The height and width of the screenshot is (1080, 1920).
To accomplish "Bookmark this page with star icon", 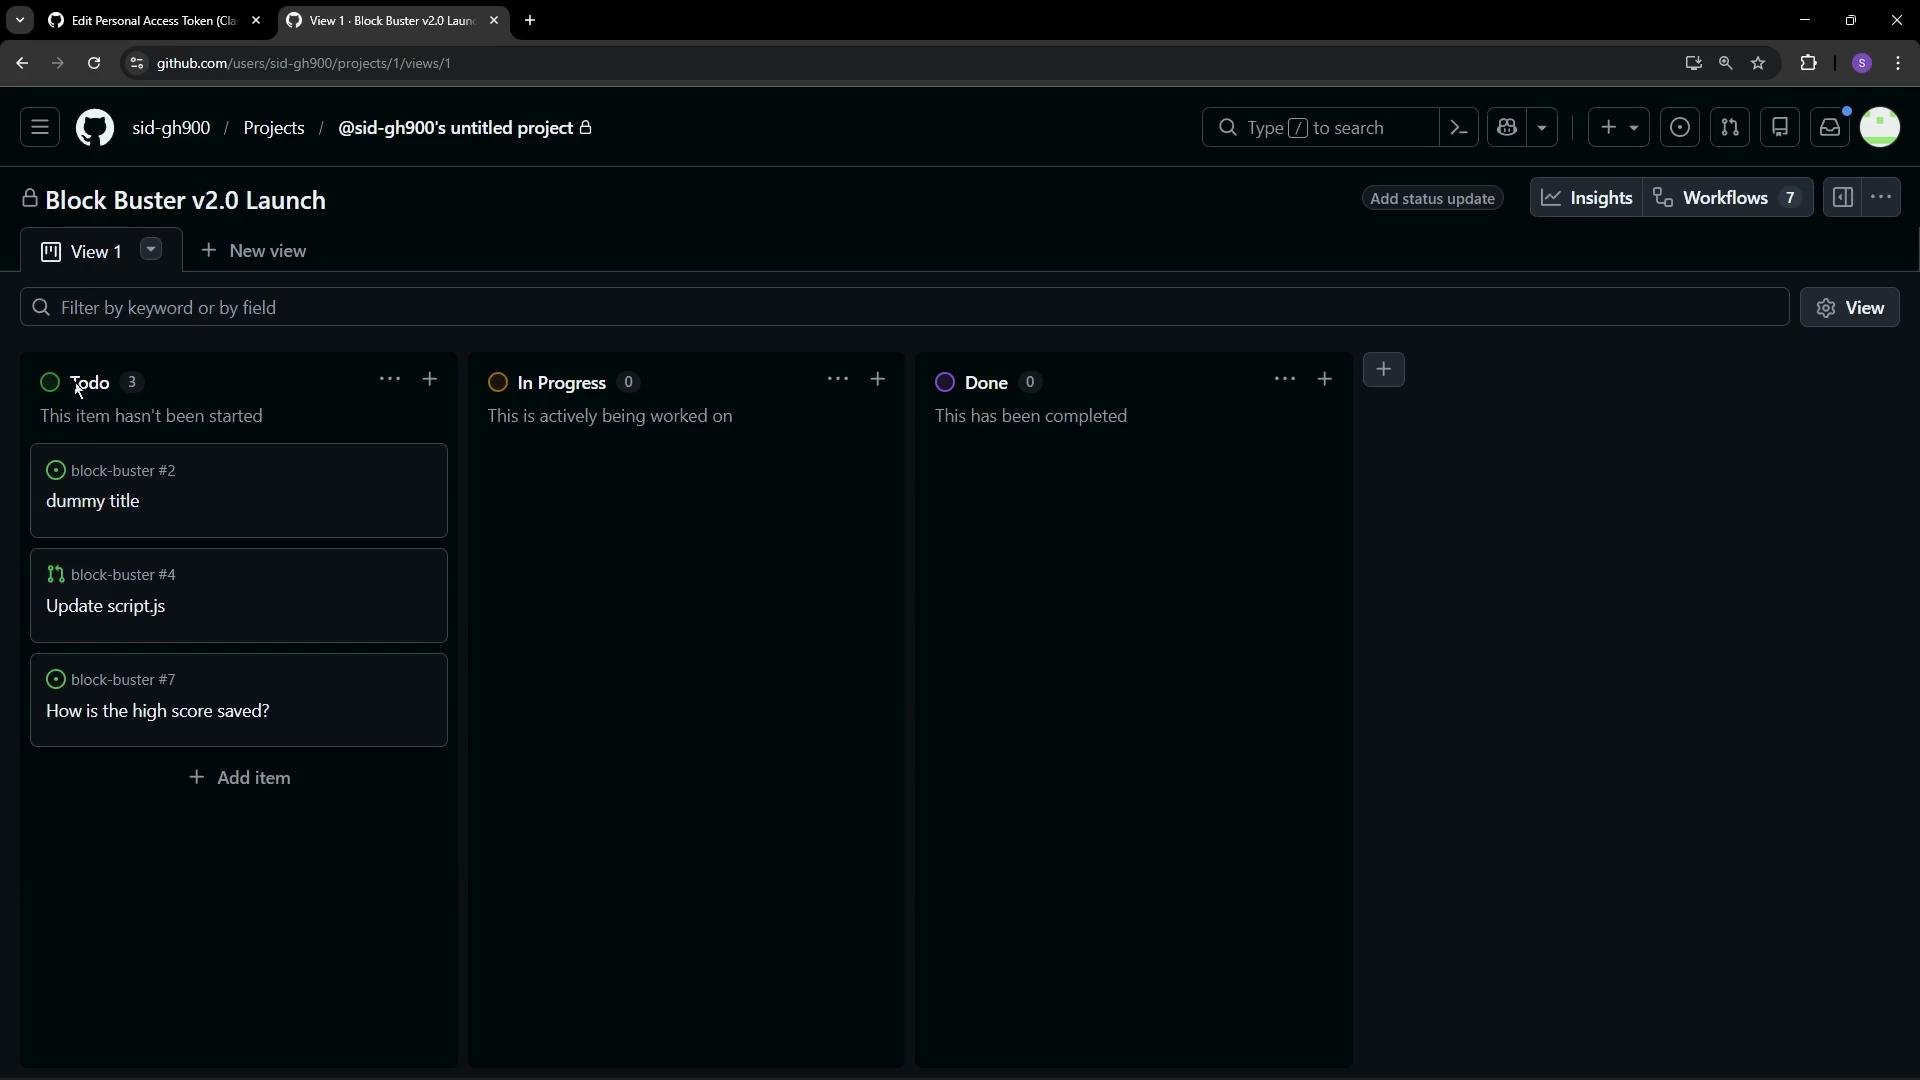I will click(1758, 63).
